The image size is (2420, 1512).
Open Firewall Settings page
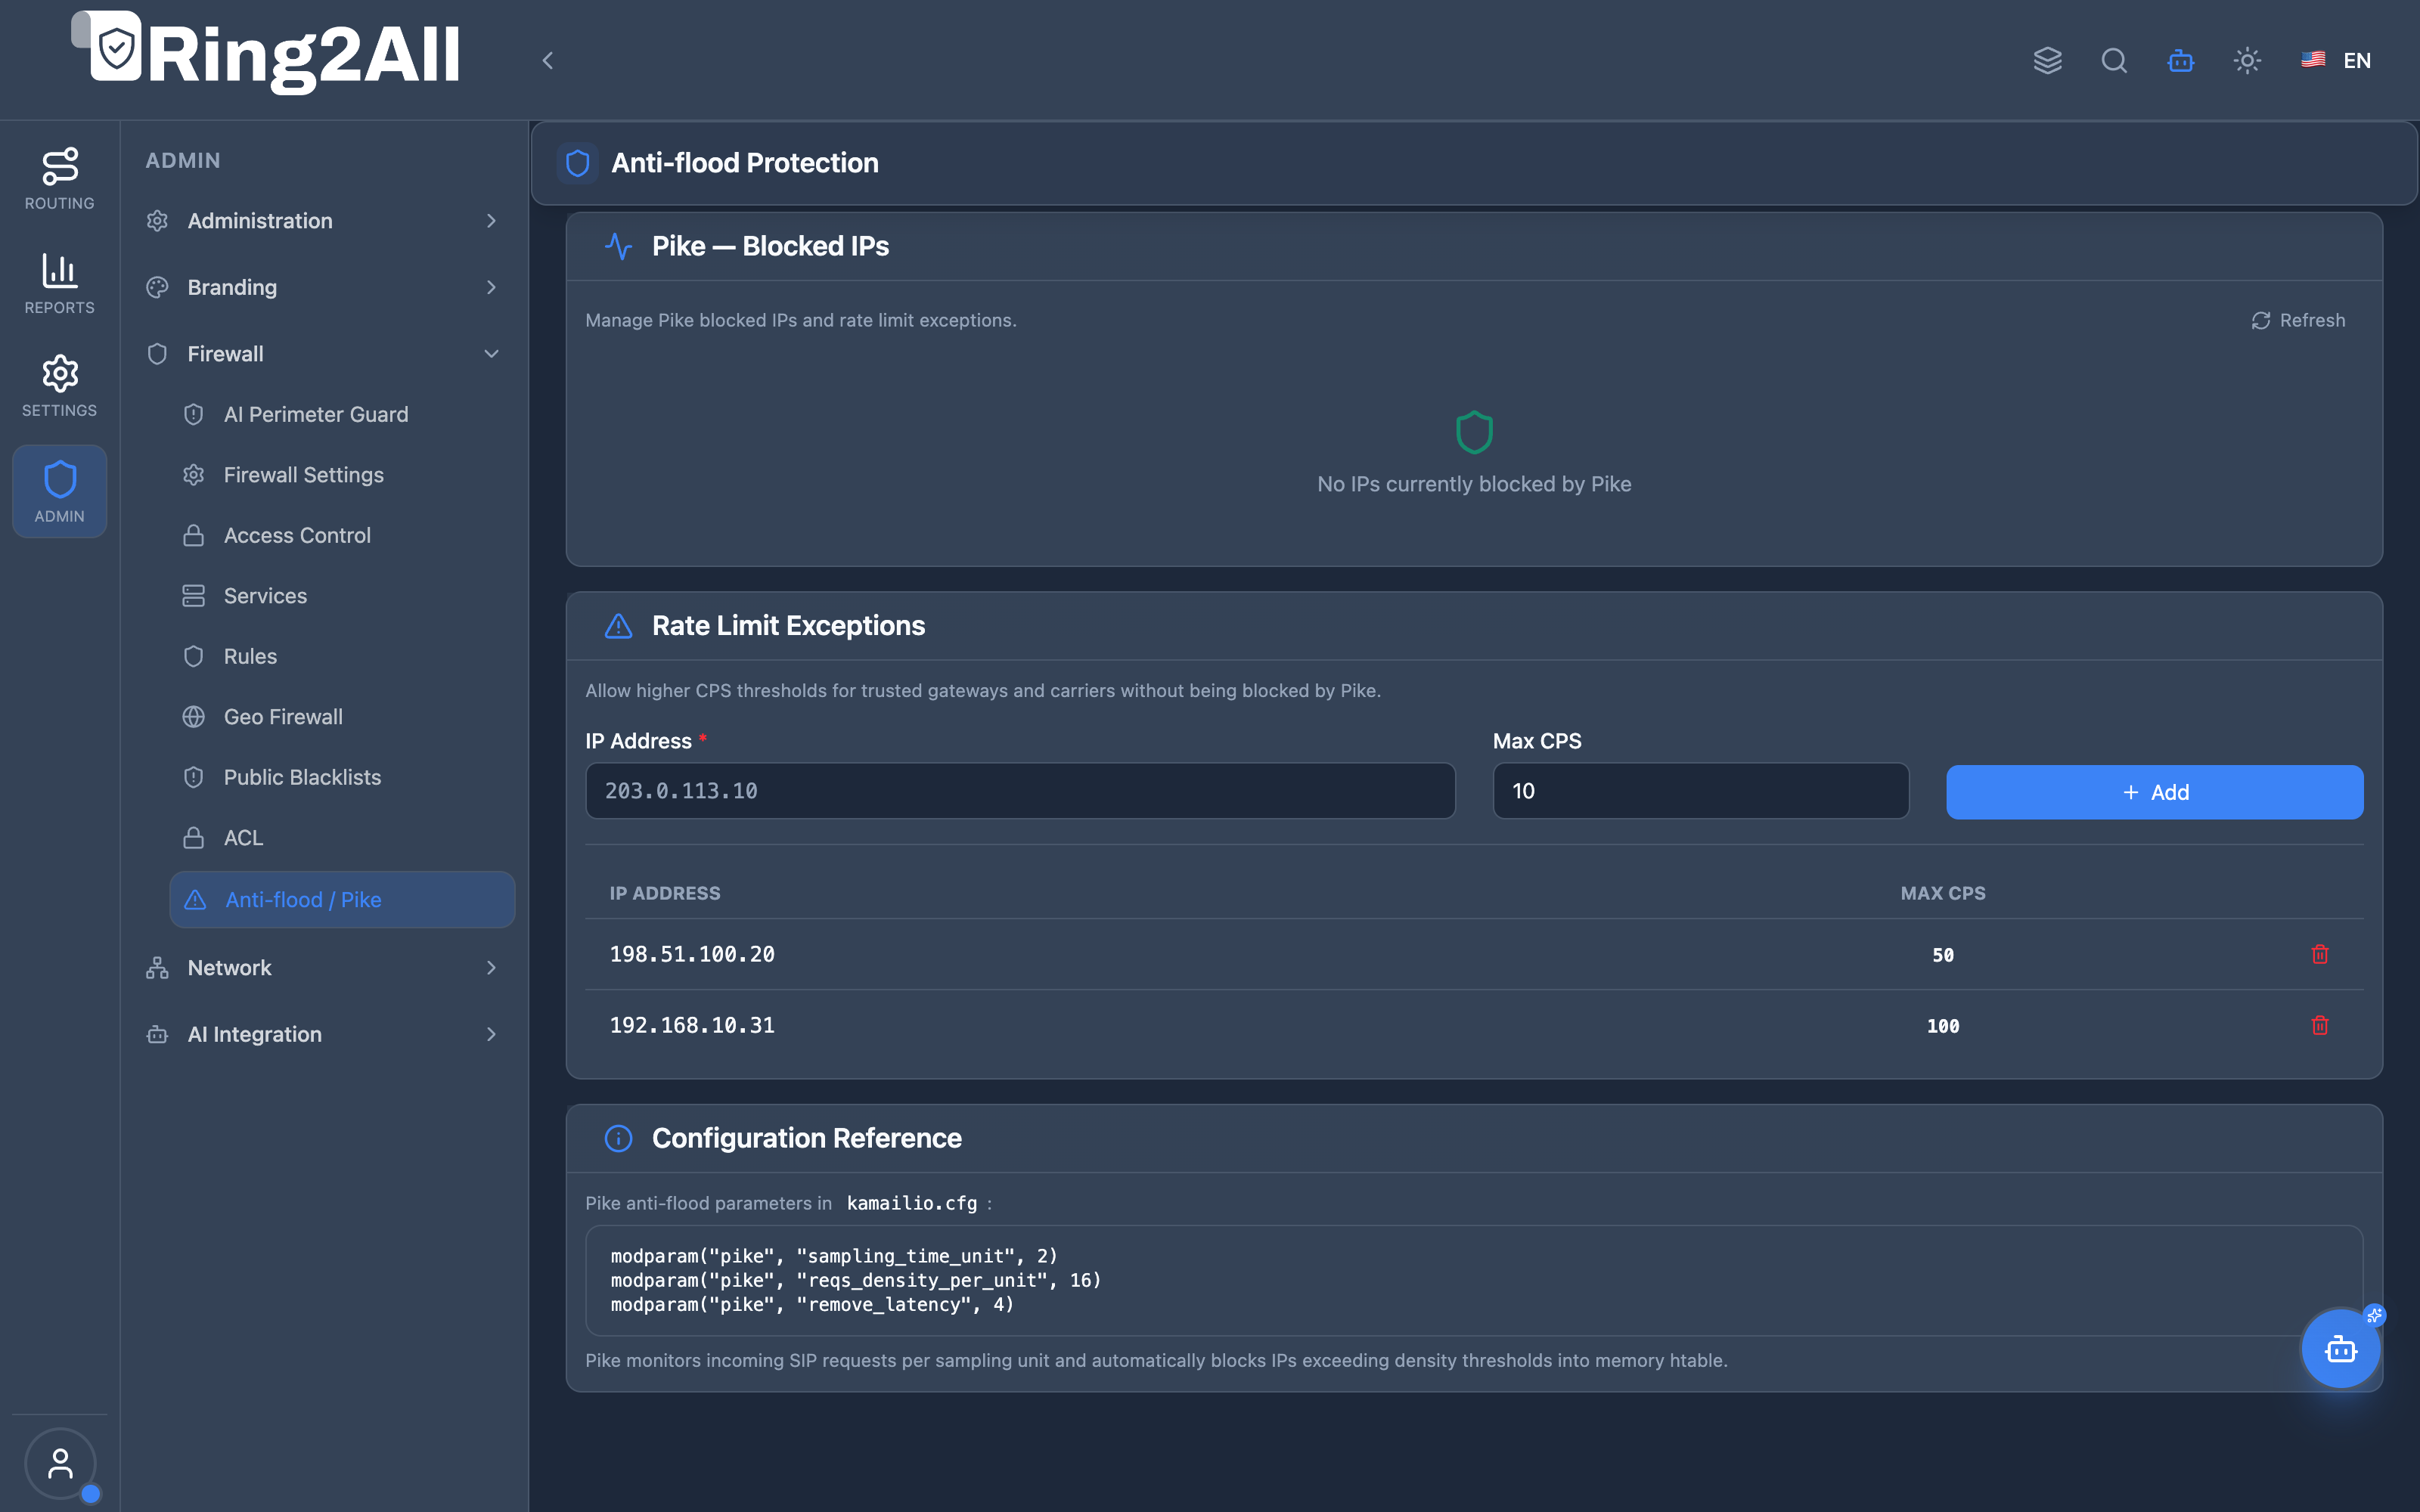342,475
